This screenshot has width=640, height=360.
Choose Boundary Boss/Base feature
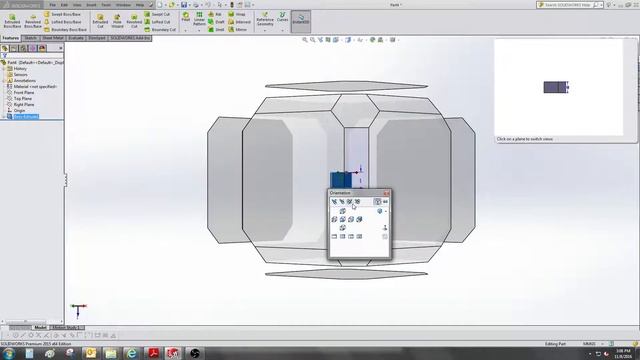coord(65,29)
